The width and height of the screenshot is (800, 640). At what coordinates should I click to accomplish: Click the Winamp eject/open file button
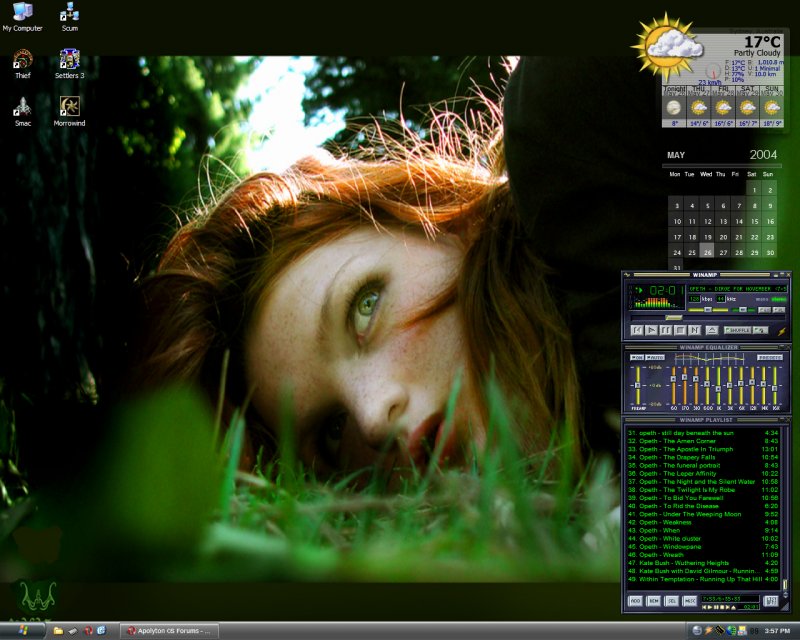click(x=711, y=329)
